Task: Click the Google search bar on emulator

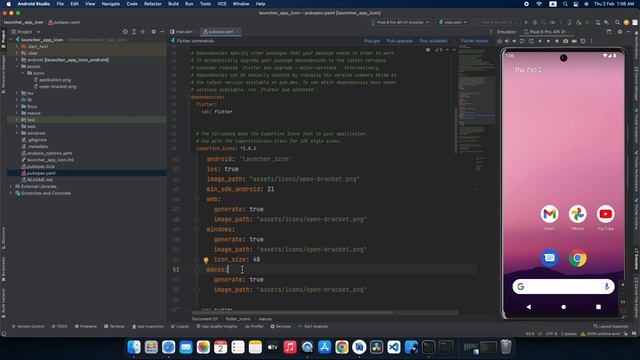Action: pyautogui.click(x=563, y=287)
